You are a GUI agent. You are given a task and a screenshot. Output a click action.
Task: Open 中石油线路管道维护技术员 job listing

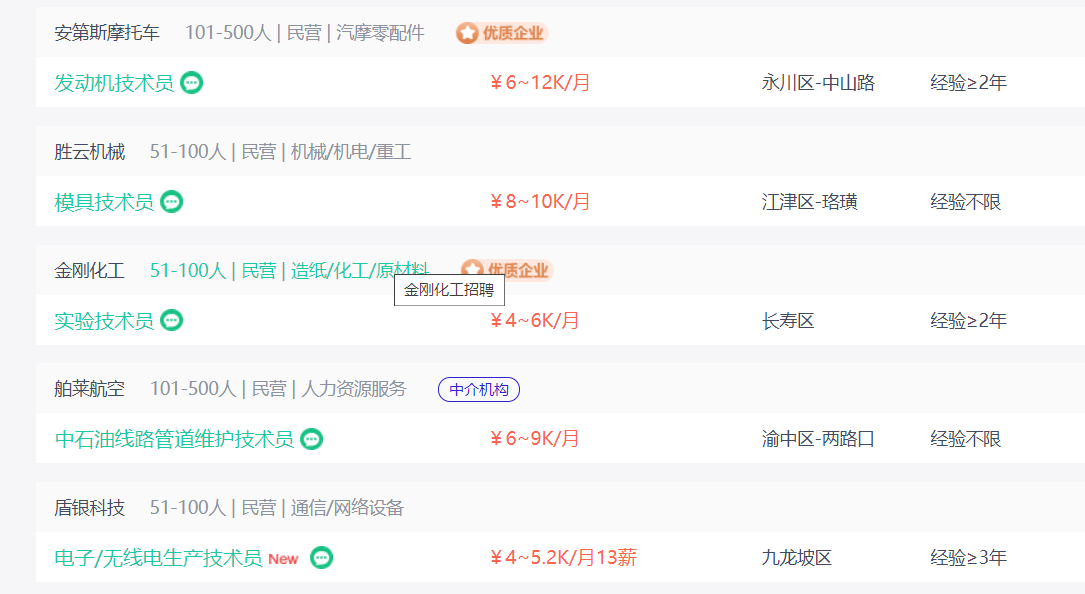click(x=174, y=439)
